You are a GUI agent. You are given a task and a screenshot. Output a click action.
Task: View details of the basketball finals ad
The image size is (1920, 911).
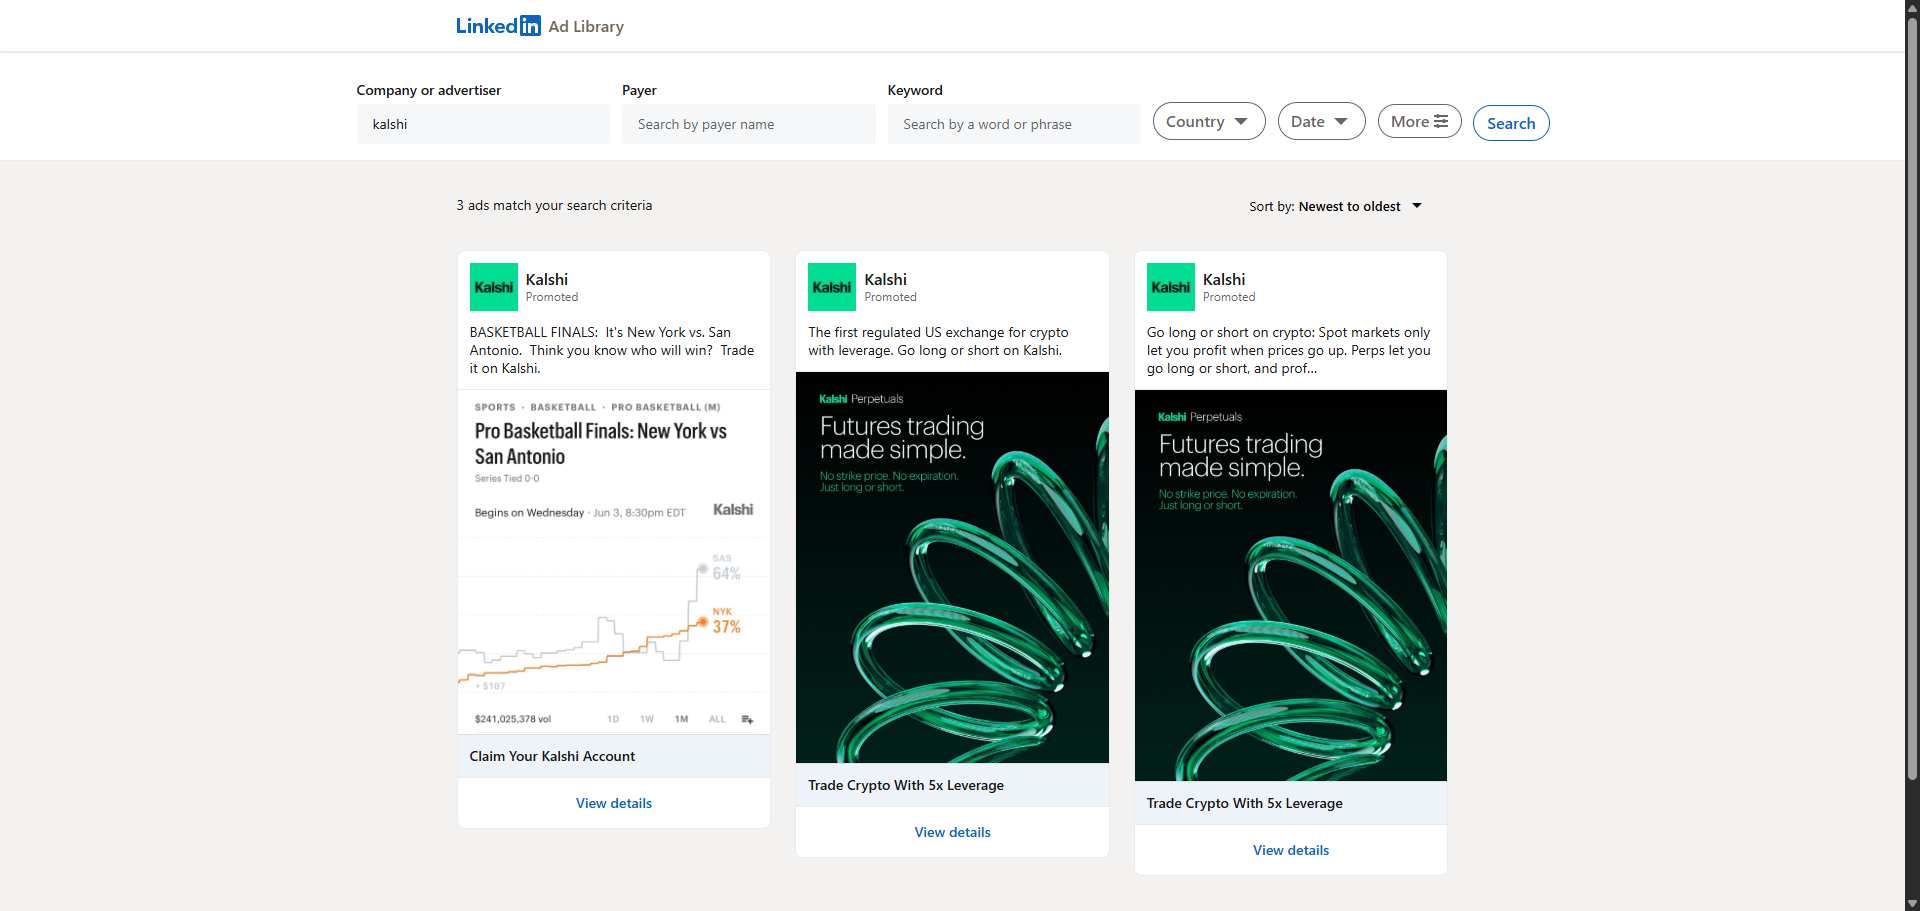point(614,803)
